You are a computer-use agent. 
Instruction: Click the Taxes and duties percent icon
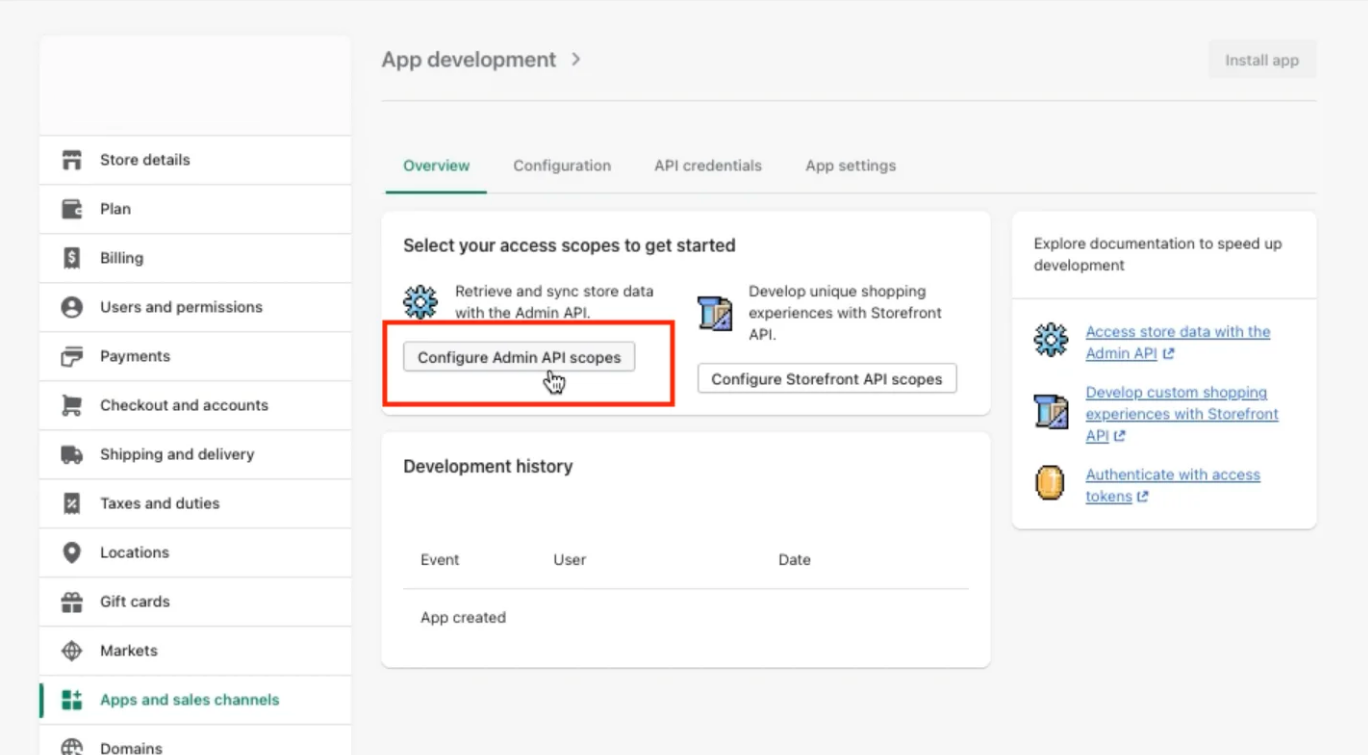tap(72, 503)
